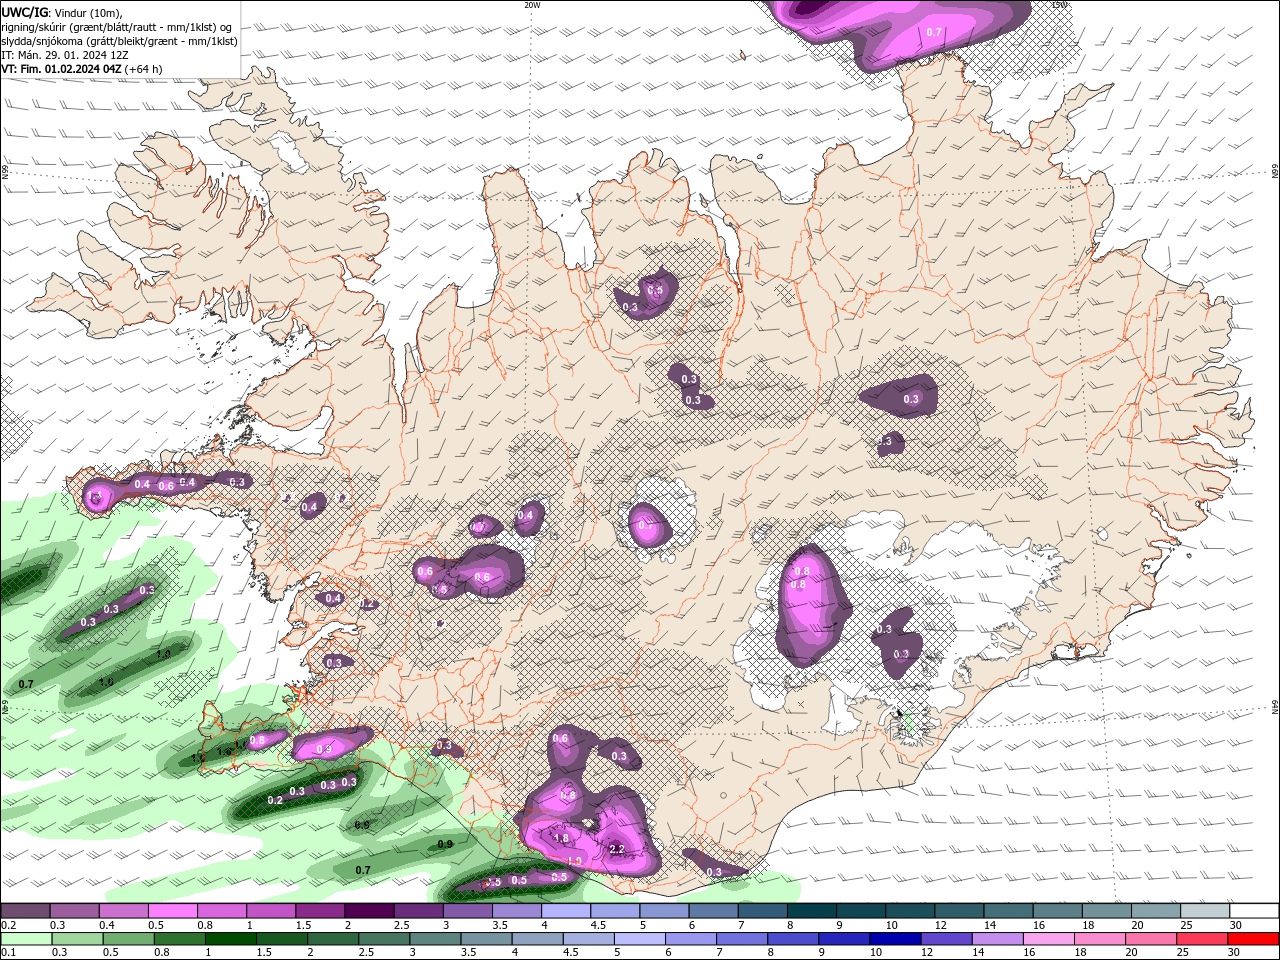This screenshot has width=1280, height=960.
Task: Click the "25" label under the upper legend row
Action: click(1186, 925)
